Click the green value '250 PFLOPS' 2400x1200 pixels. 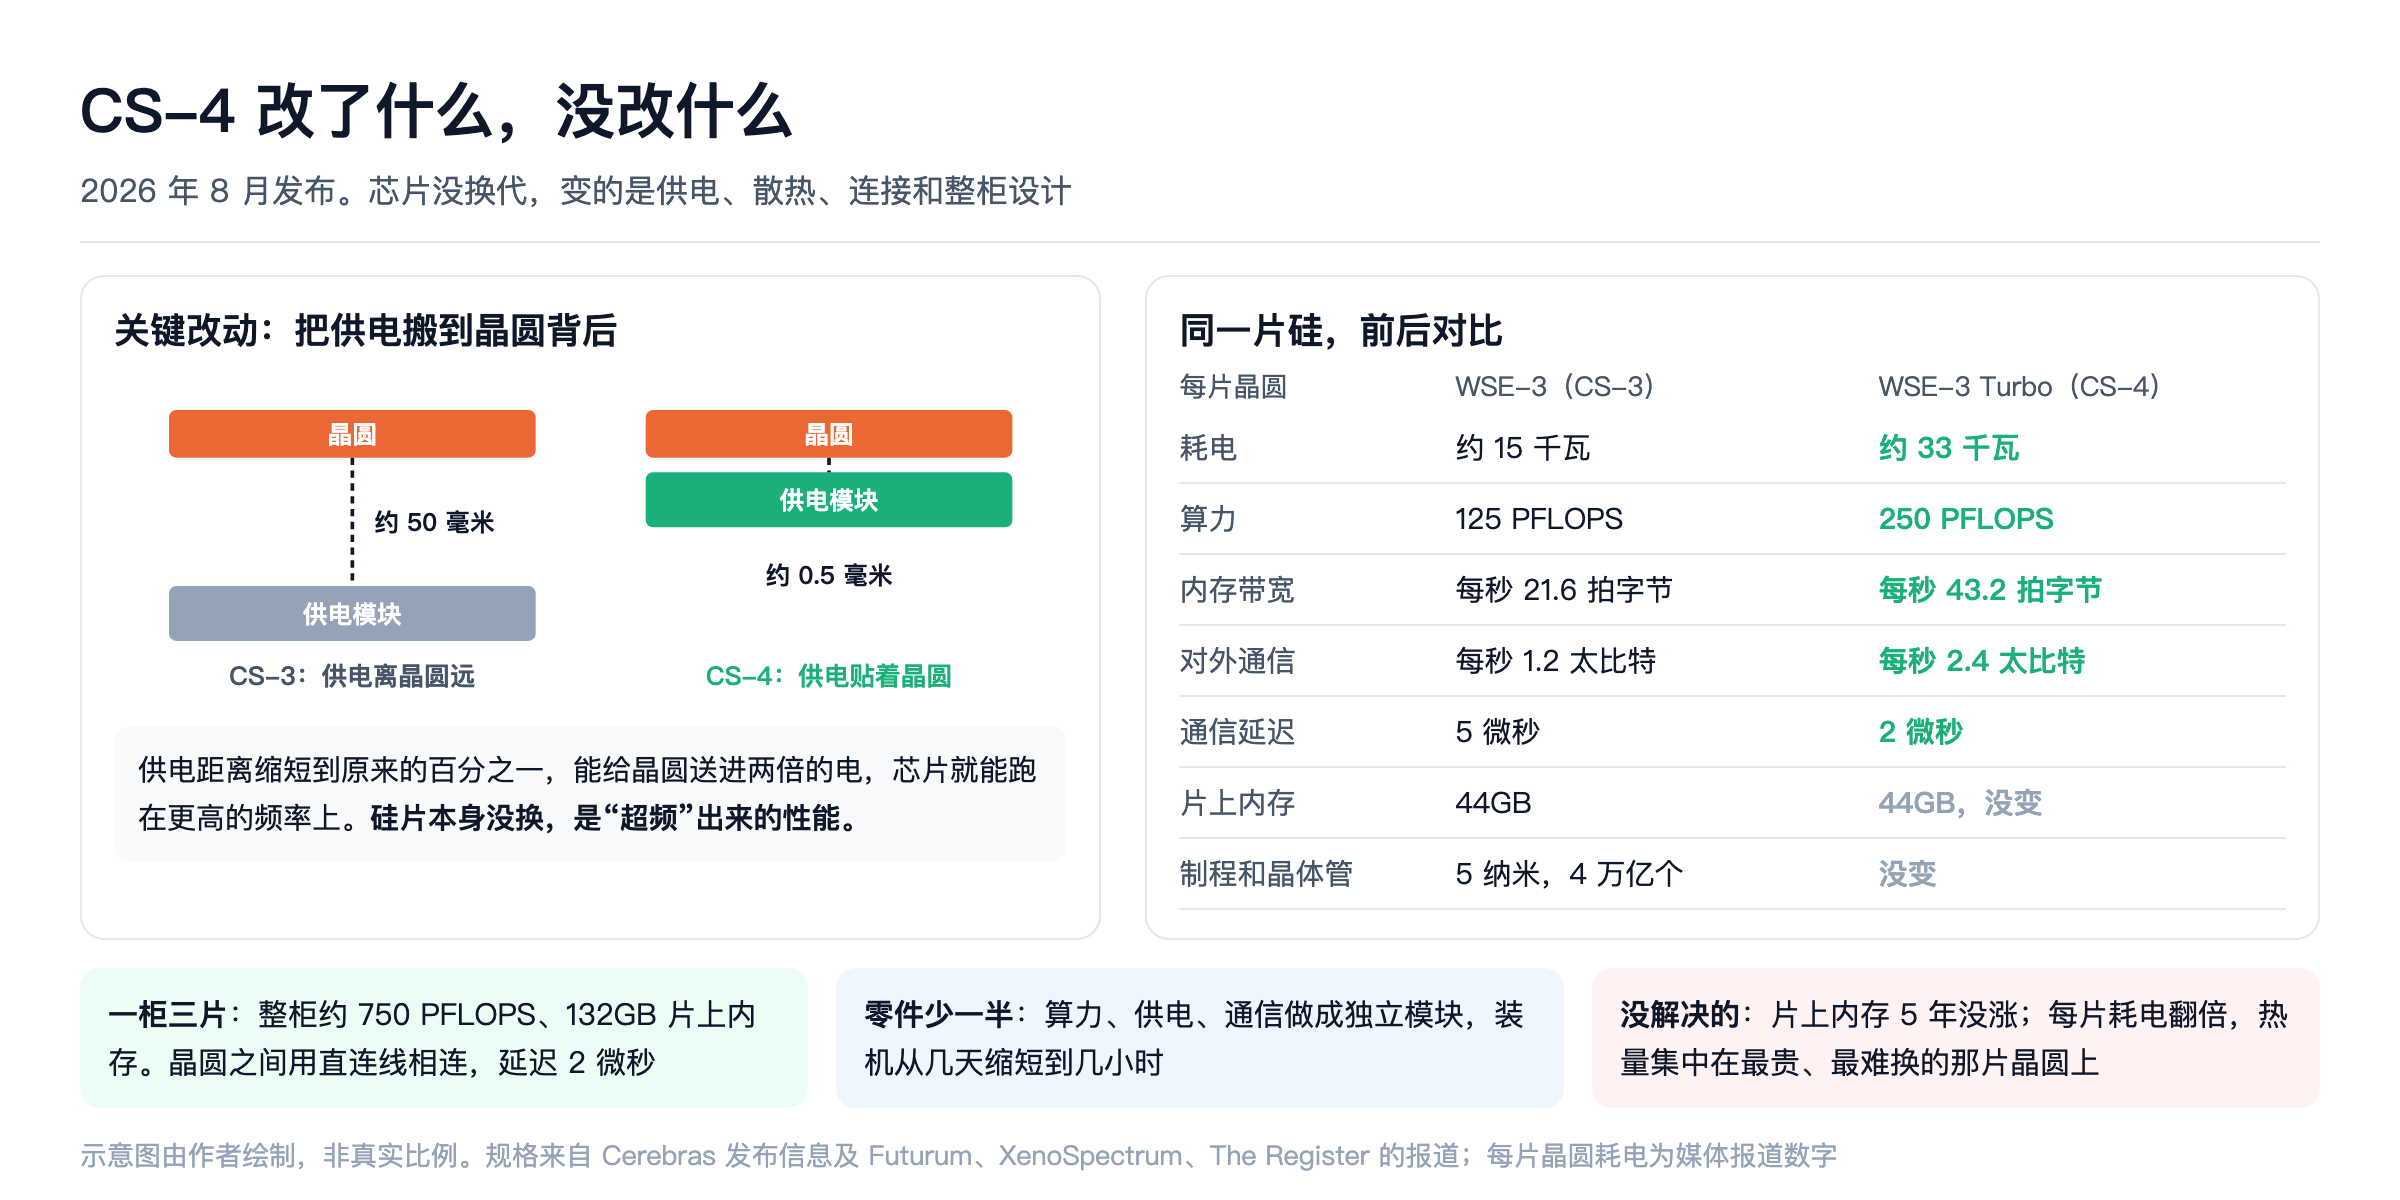(1965, 519)
